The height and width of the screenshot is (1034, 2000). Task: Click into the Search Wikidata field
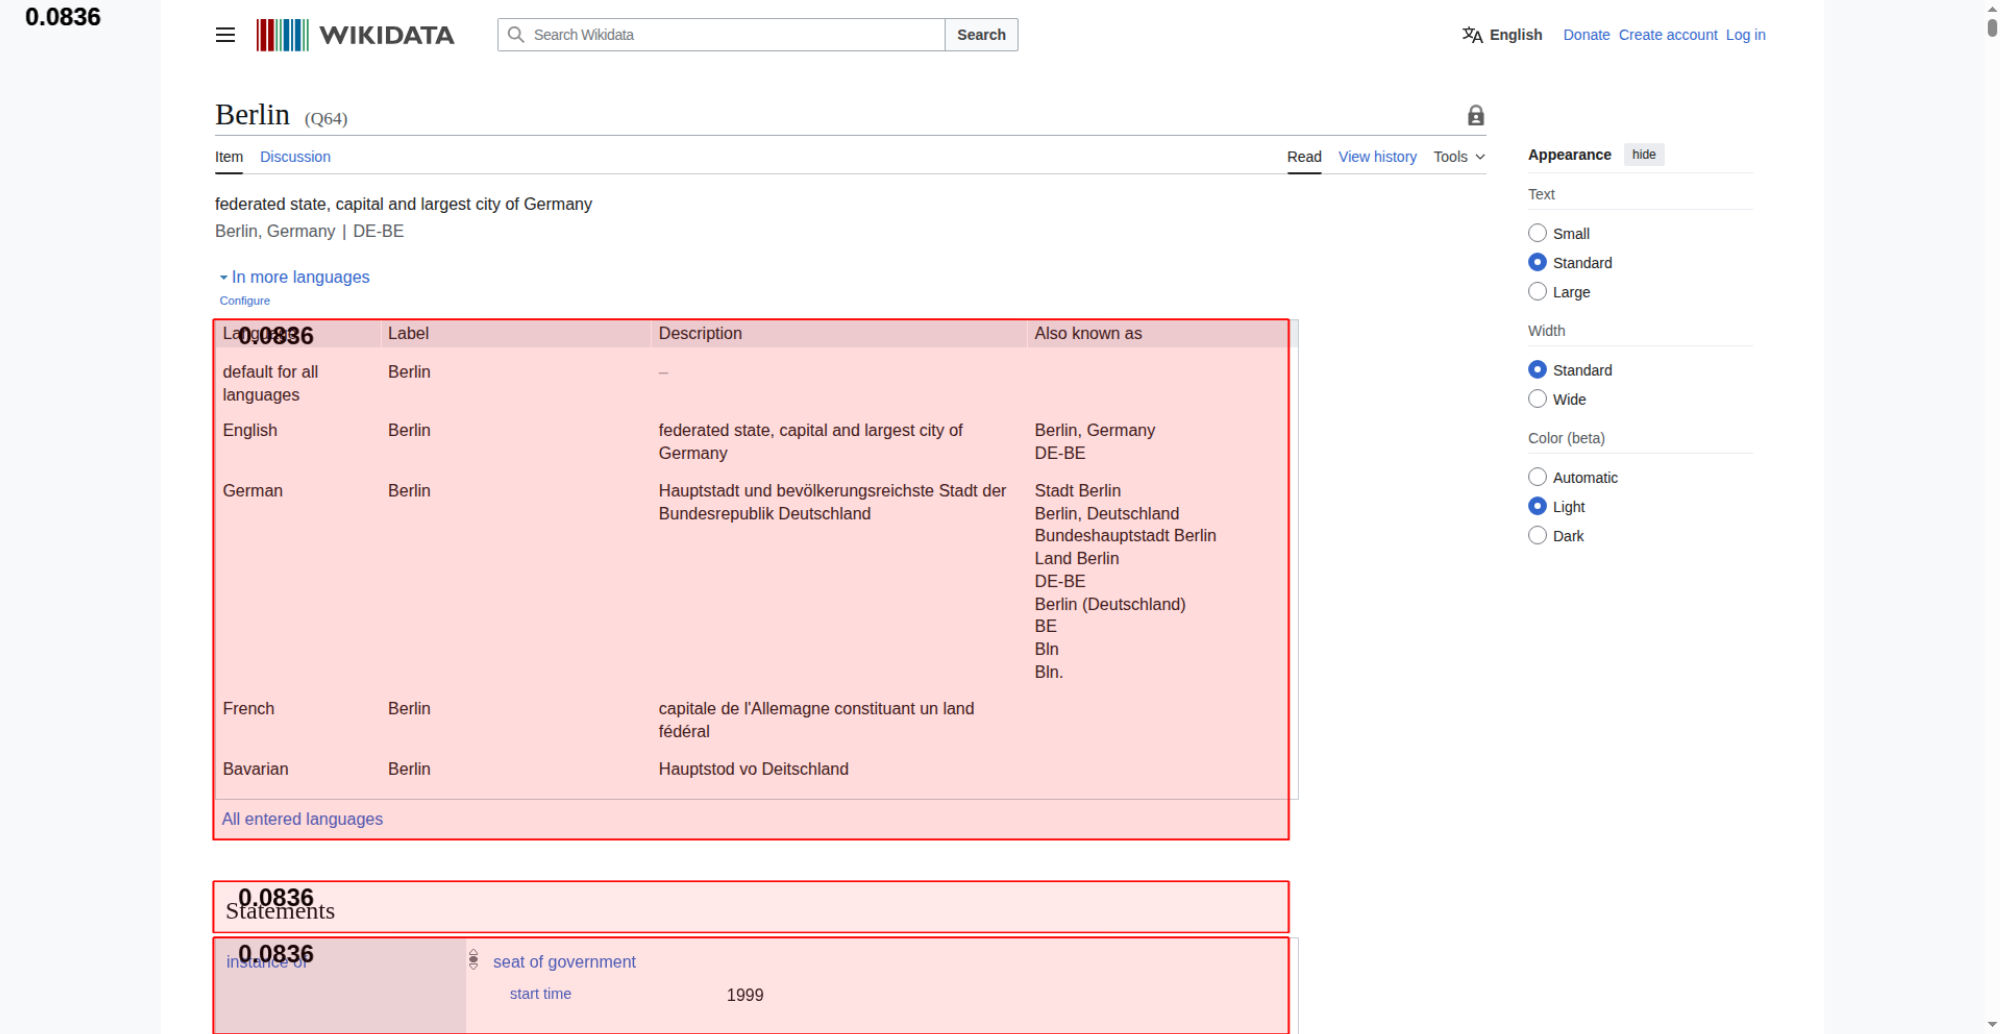click(730, 35)
